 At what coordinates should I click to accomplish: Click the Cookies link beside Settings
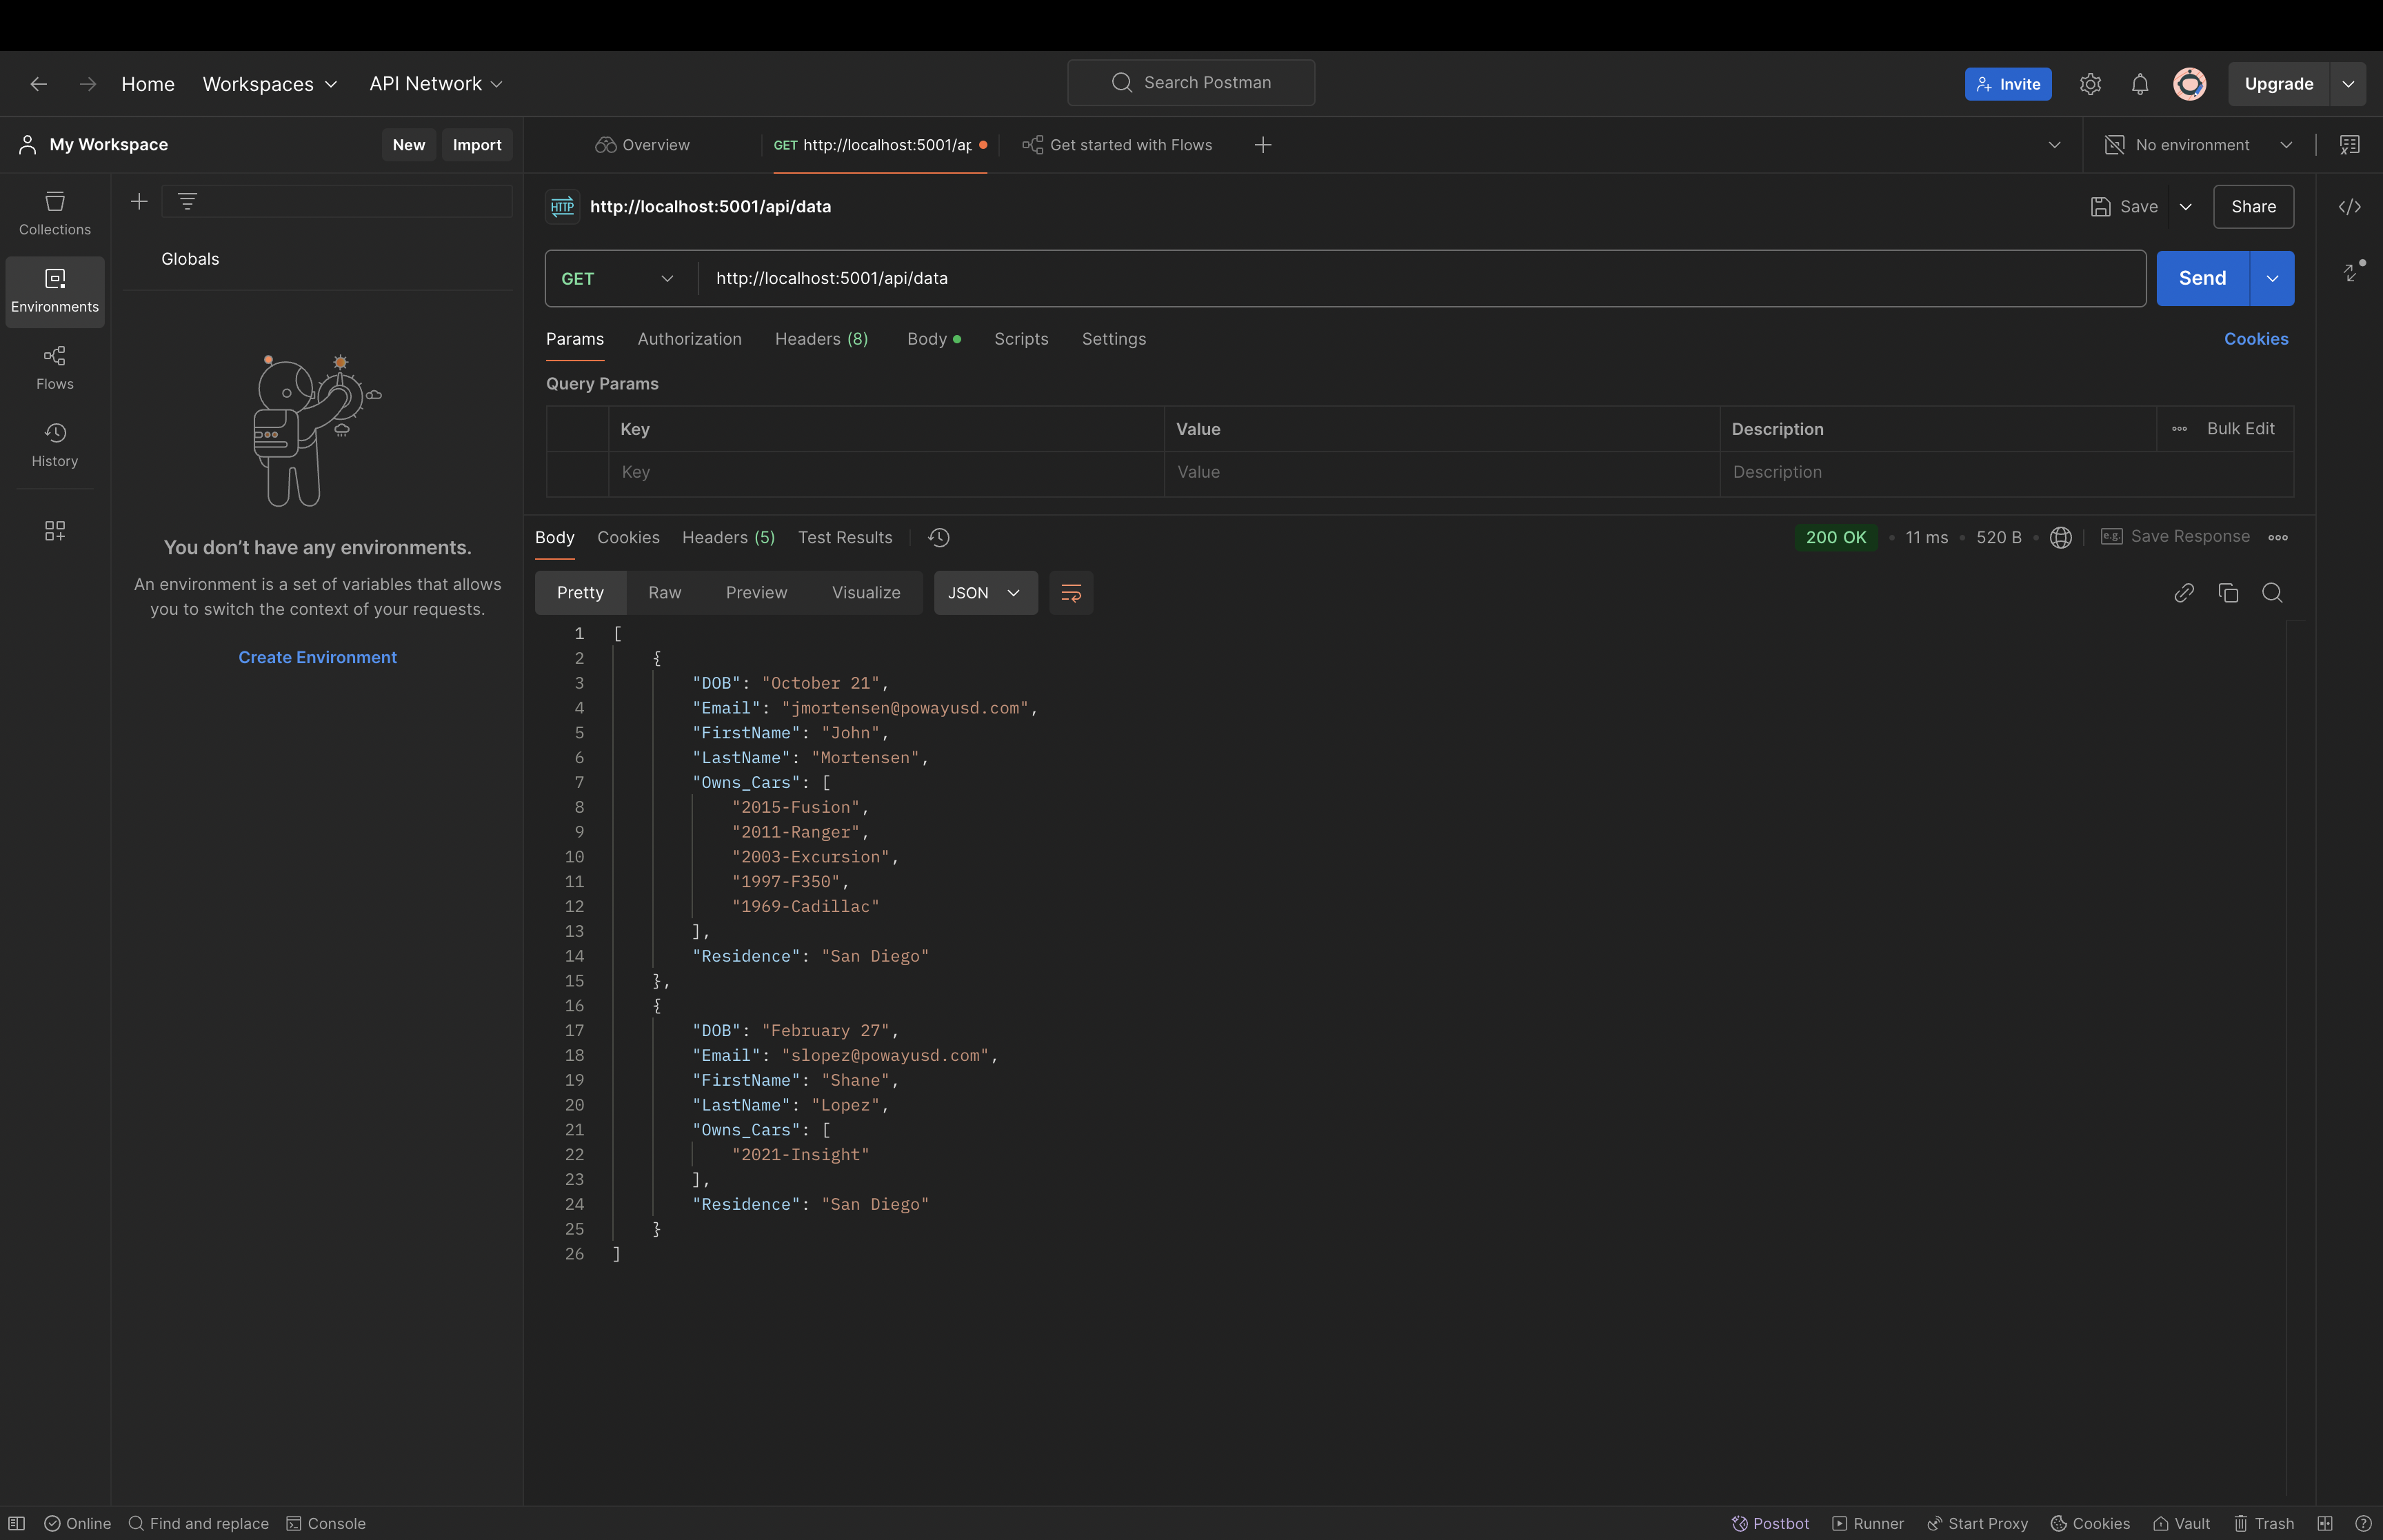tap(2255, 339)
